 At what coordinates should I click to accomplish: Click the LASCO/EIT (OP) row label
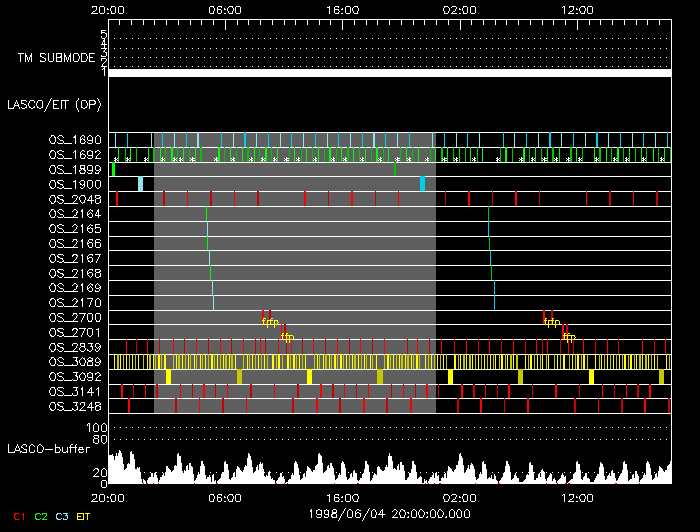click(x=54, y=105)
